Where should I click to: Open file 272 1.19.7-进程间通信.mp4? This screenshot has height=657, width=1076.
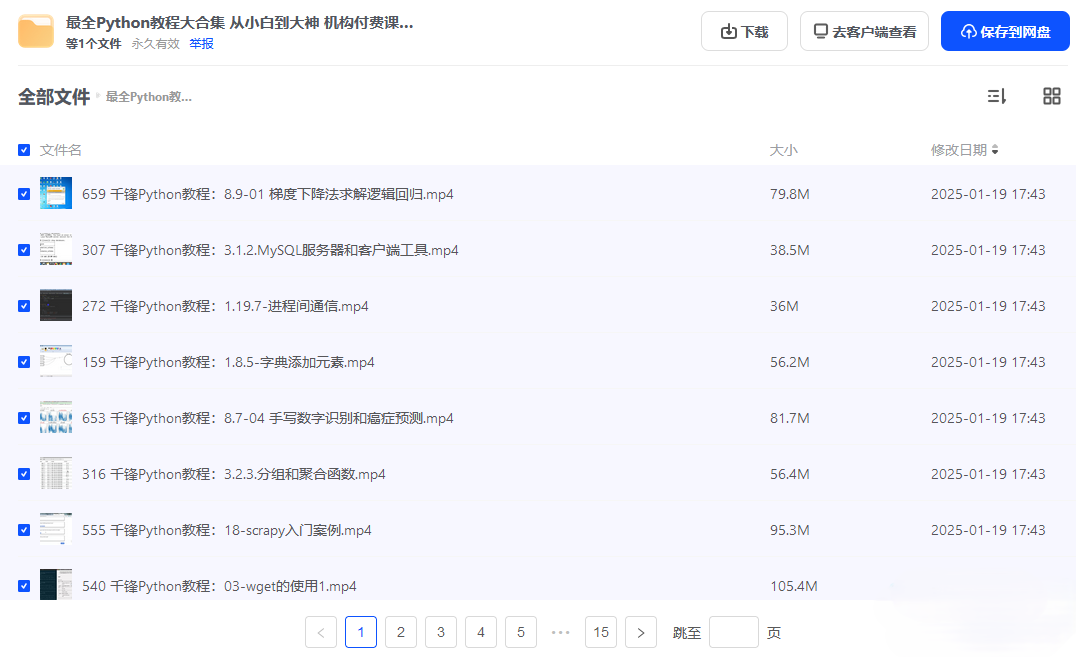tap(225, 306)
